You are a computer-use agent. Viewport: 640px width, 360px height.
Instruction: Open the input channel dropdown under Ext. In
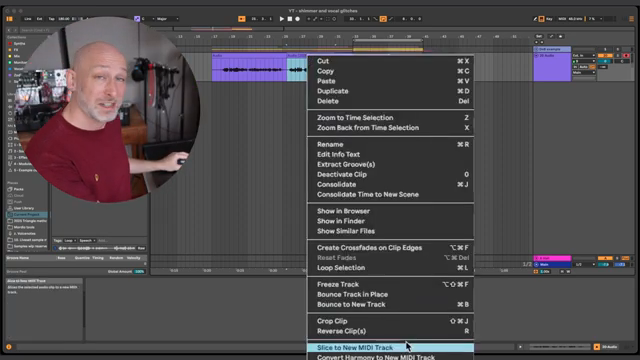[584, 61]
